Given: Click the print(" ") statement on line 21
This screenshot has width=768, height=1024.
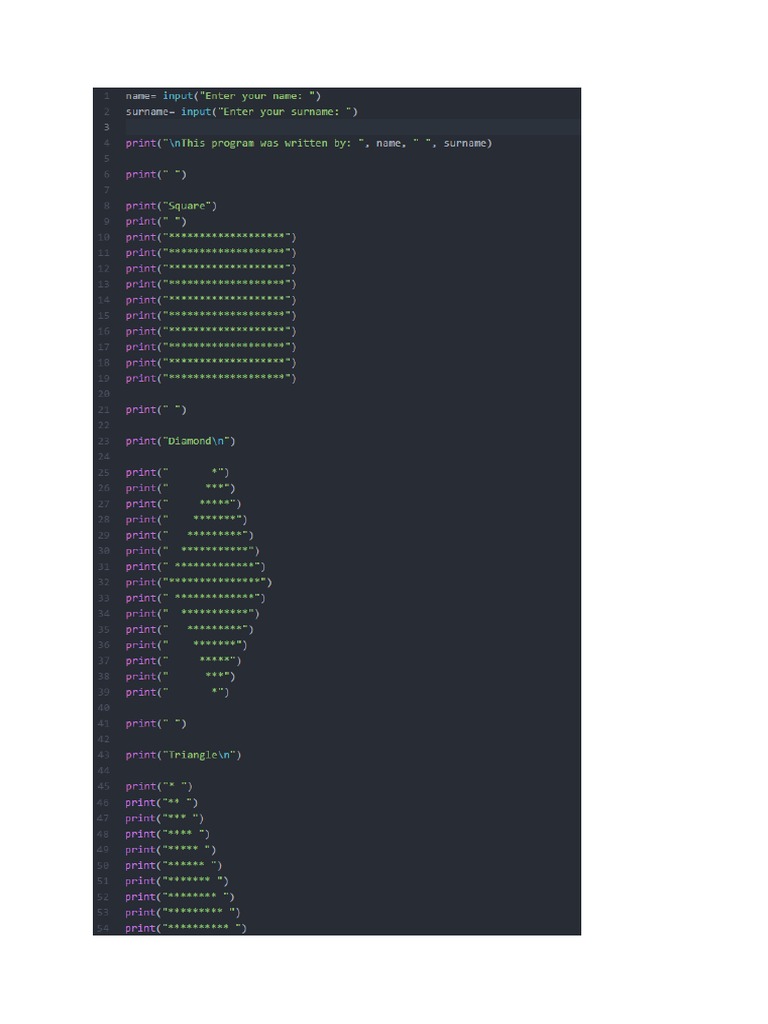Looking at the screenshot, I should pos(155,409).
